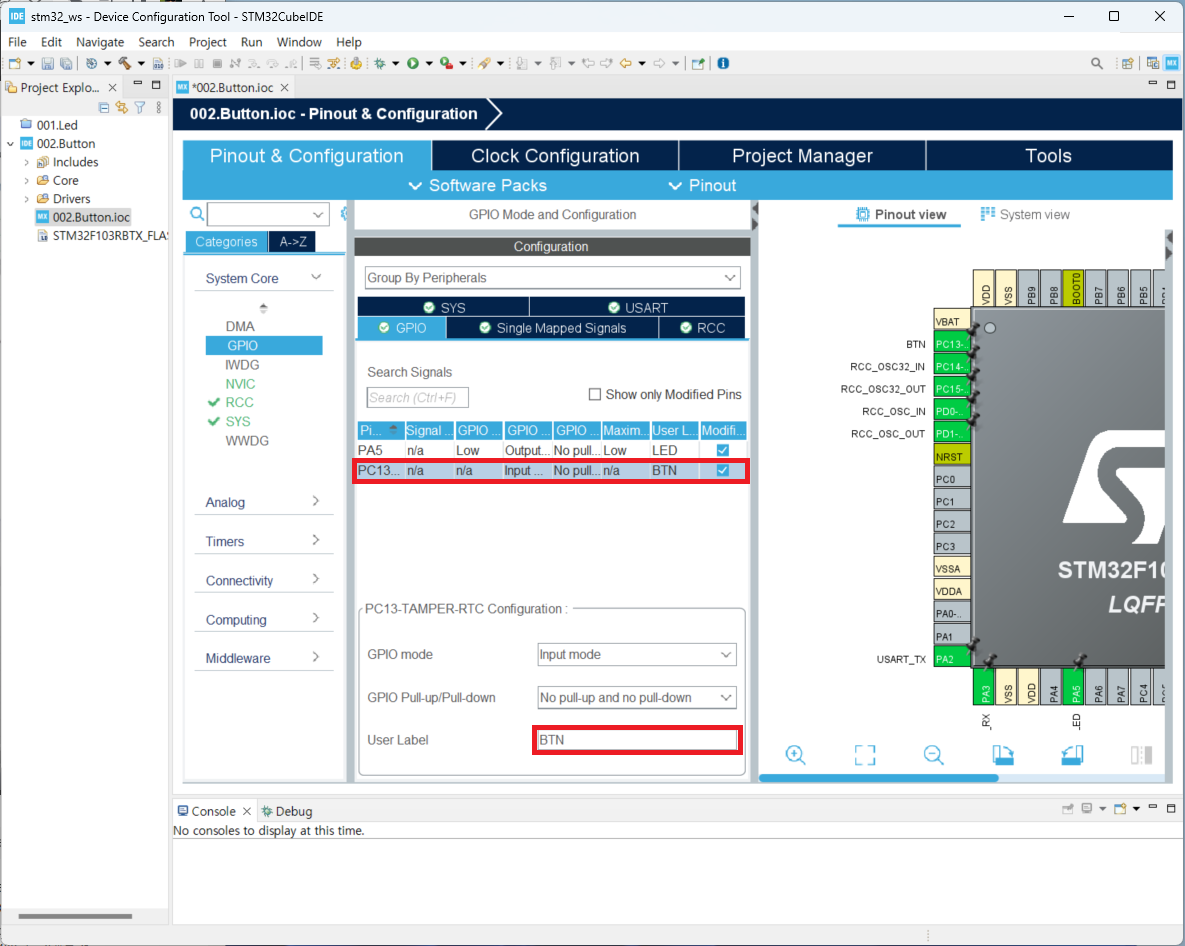Click the Build hammer icon

pos(125,63)
